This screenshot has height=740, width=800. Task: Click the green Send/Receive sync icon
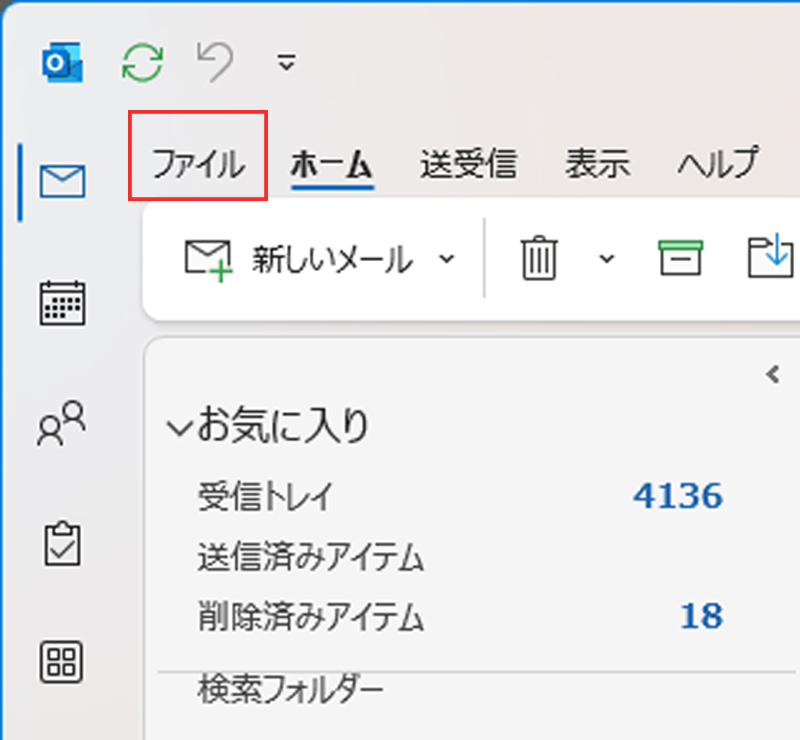[142, 63]
